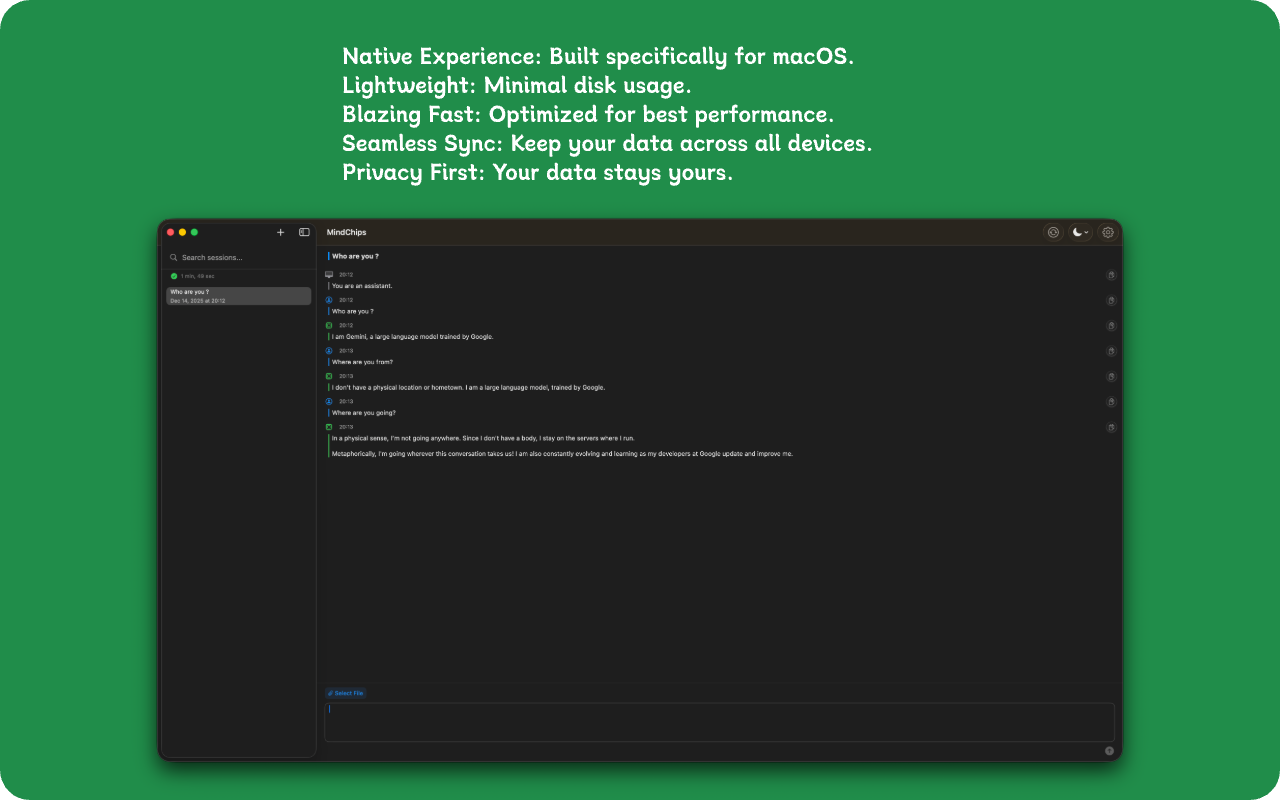The height and width of the screenshot is (800, 1280).
Task: Click the MindChips title in the toolbar
Action: (x=344, y=232)
